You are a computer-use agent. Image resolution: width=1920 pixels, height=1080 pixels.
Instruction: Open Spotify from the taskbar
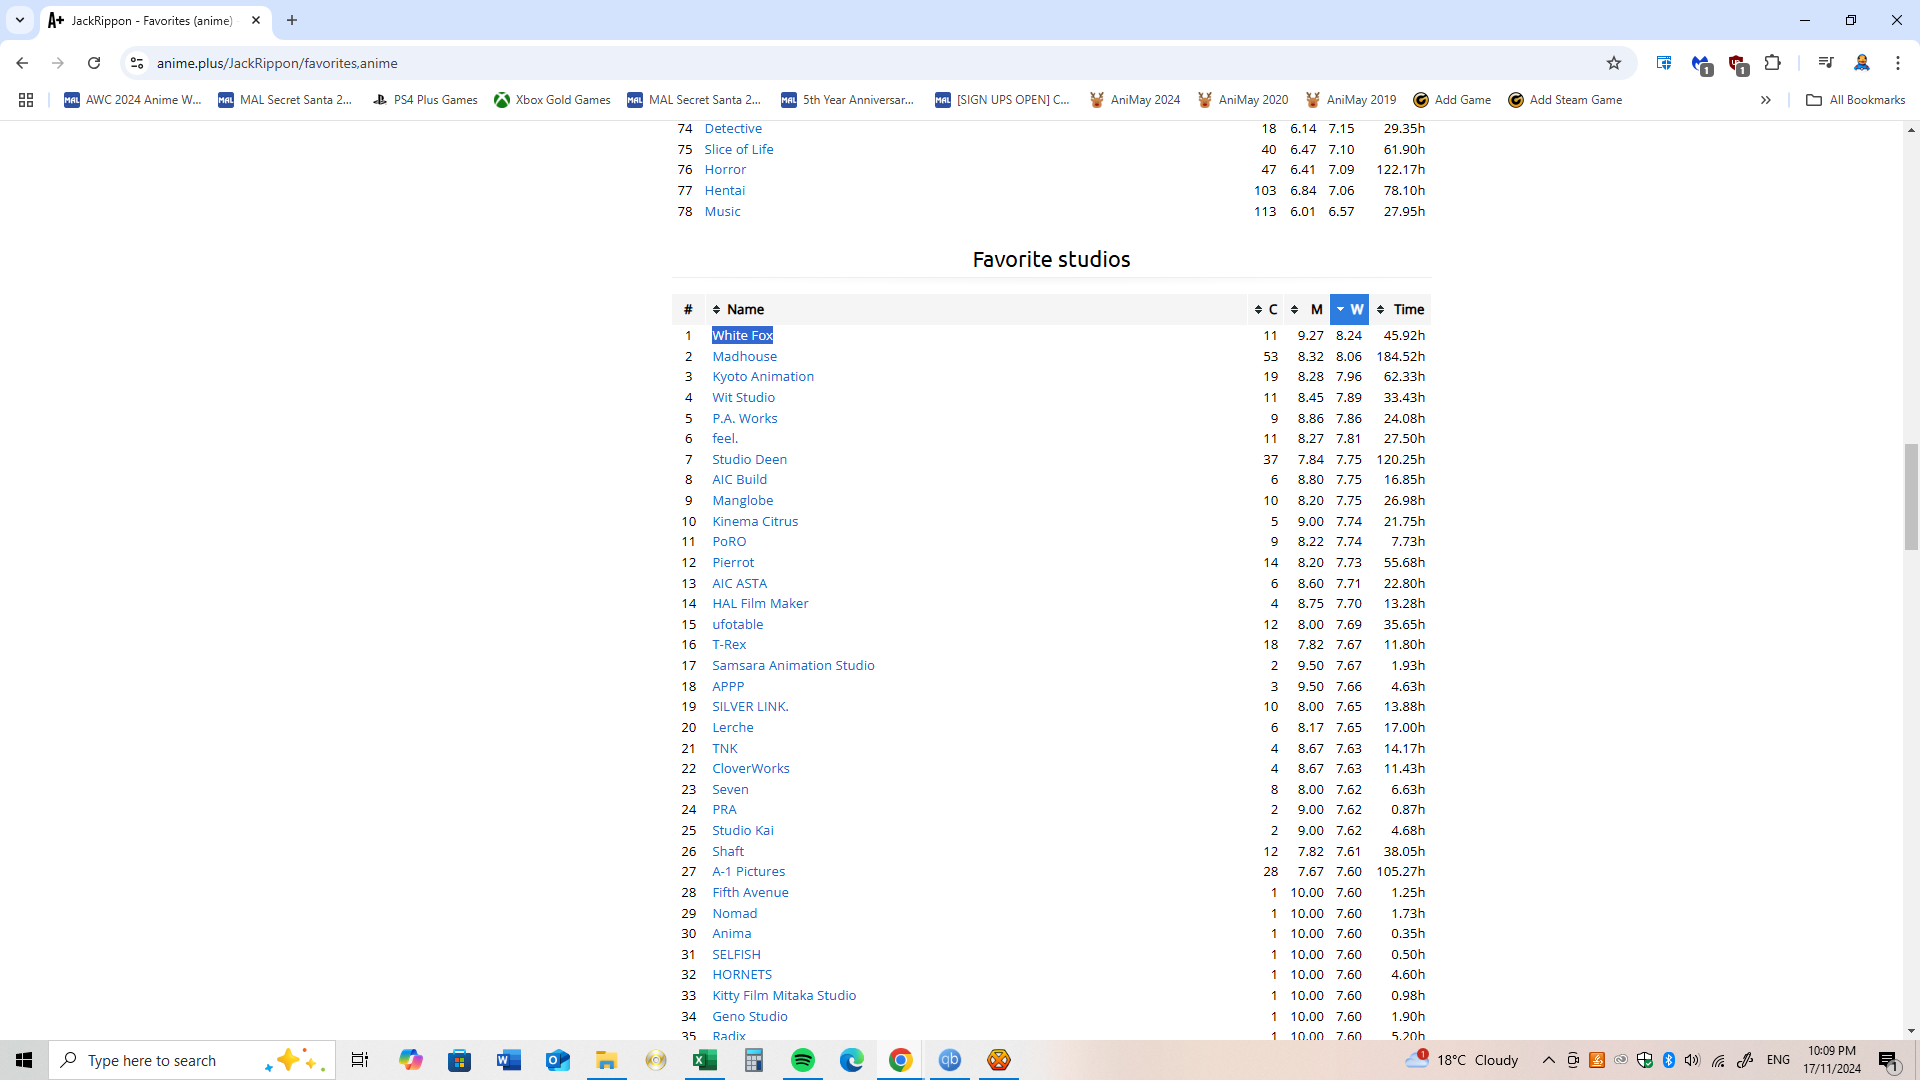[x=802, y=1060]
